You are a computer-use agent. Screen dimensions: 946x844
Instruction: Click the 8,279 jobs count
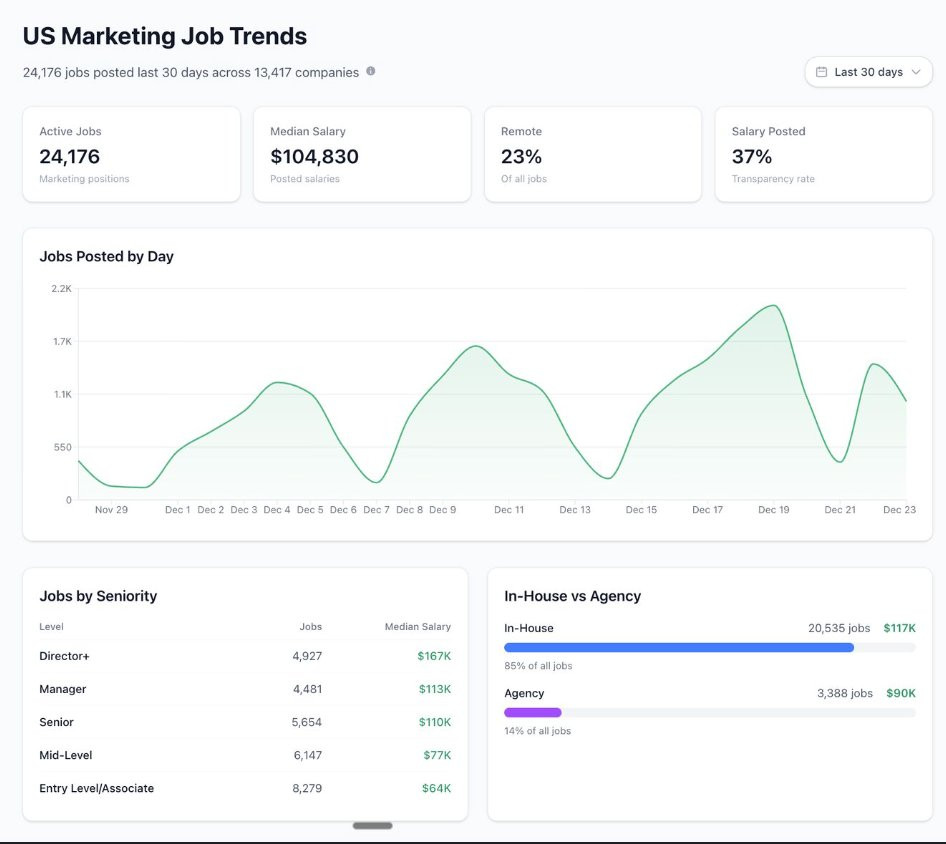[307, 788]
